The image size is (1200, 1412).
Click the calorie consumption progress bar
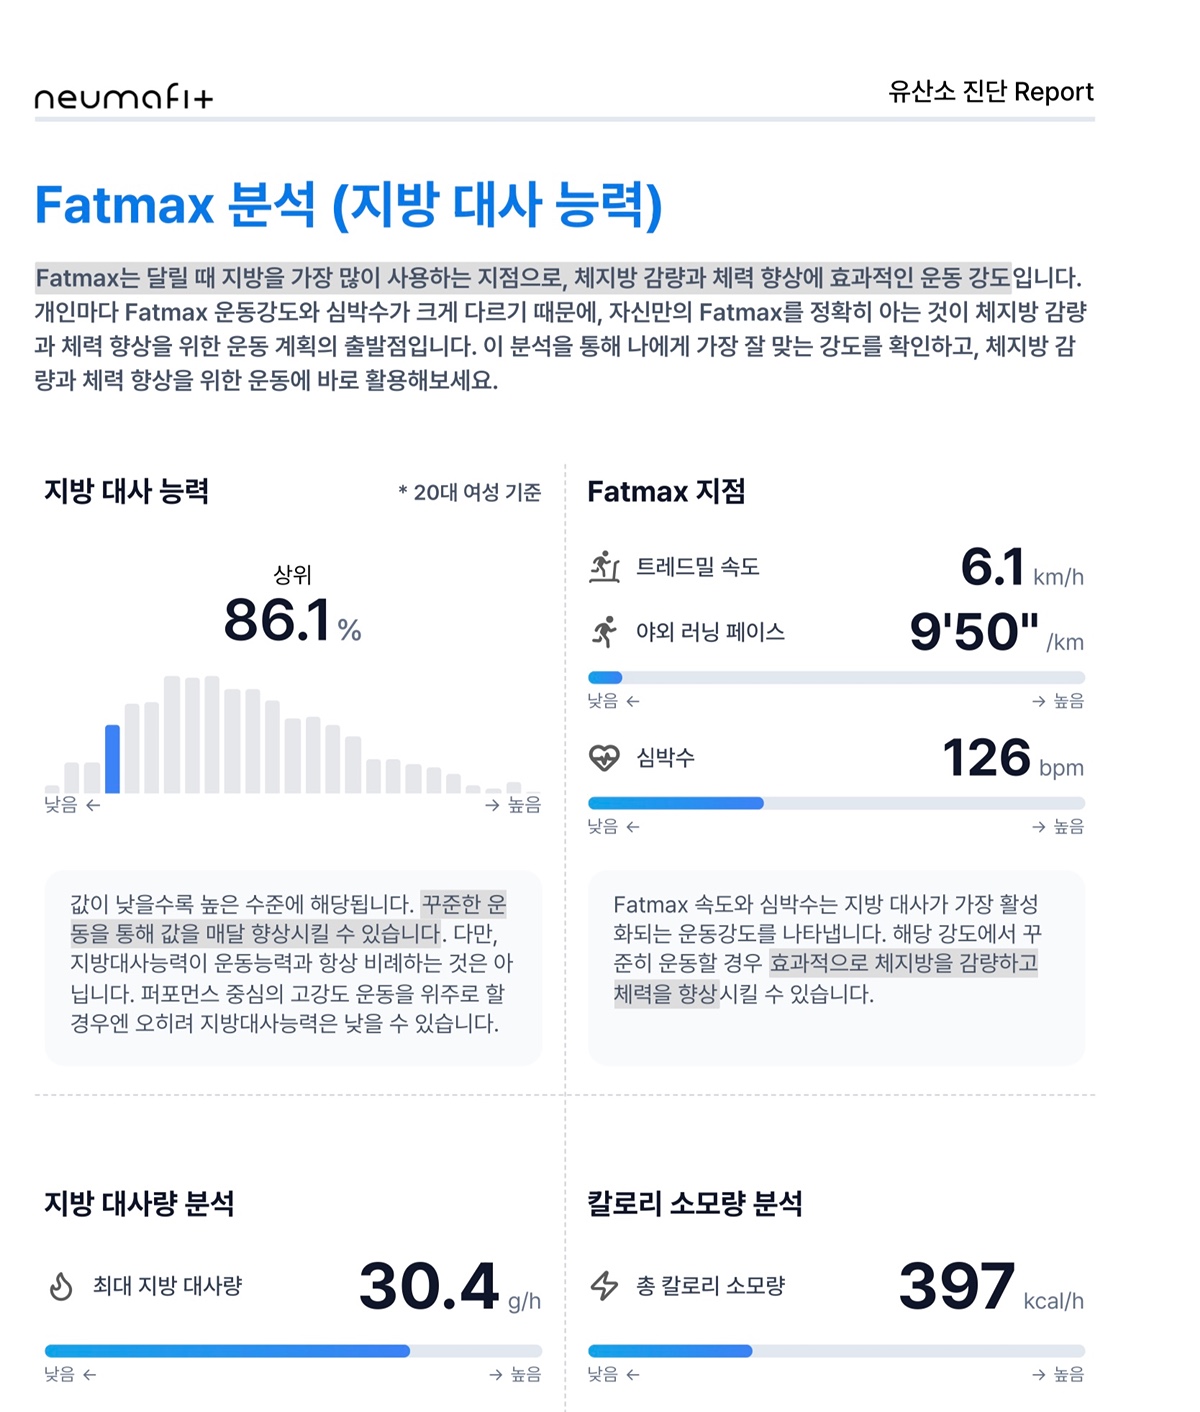coord(836,1351)
